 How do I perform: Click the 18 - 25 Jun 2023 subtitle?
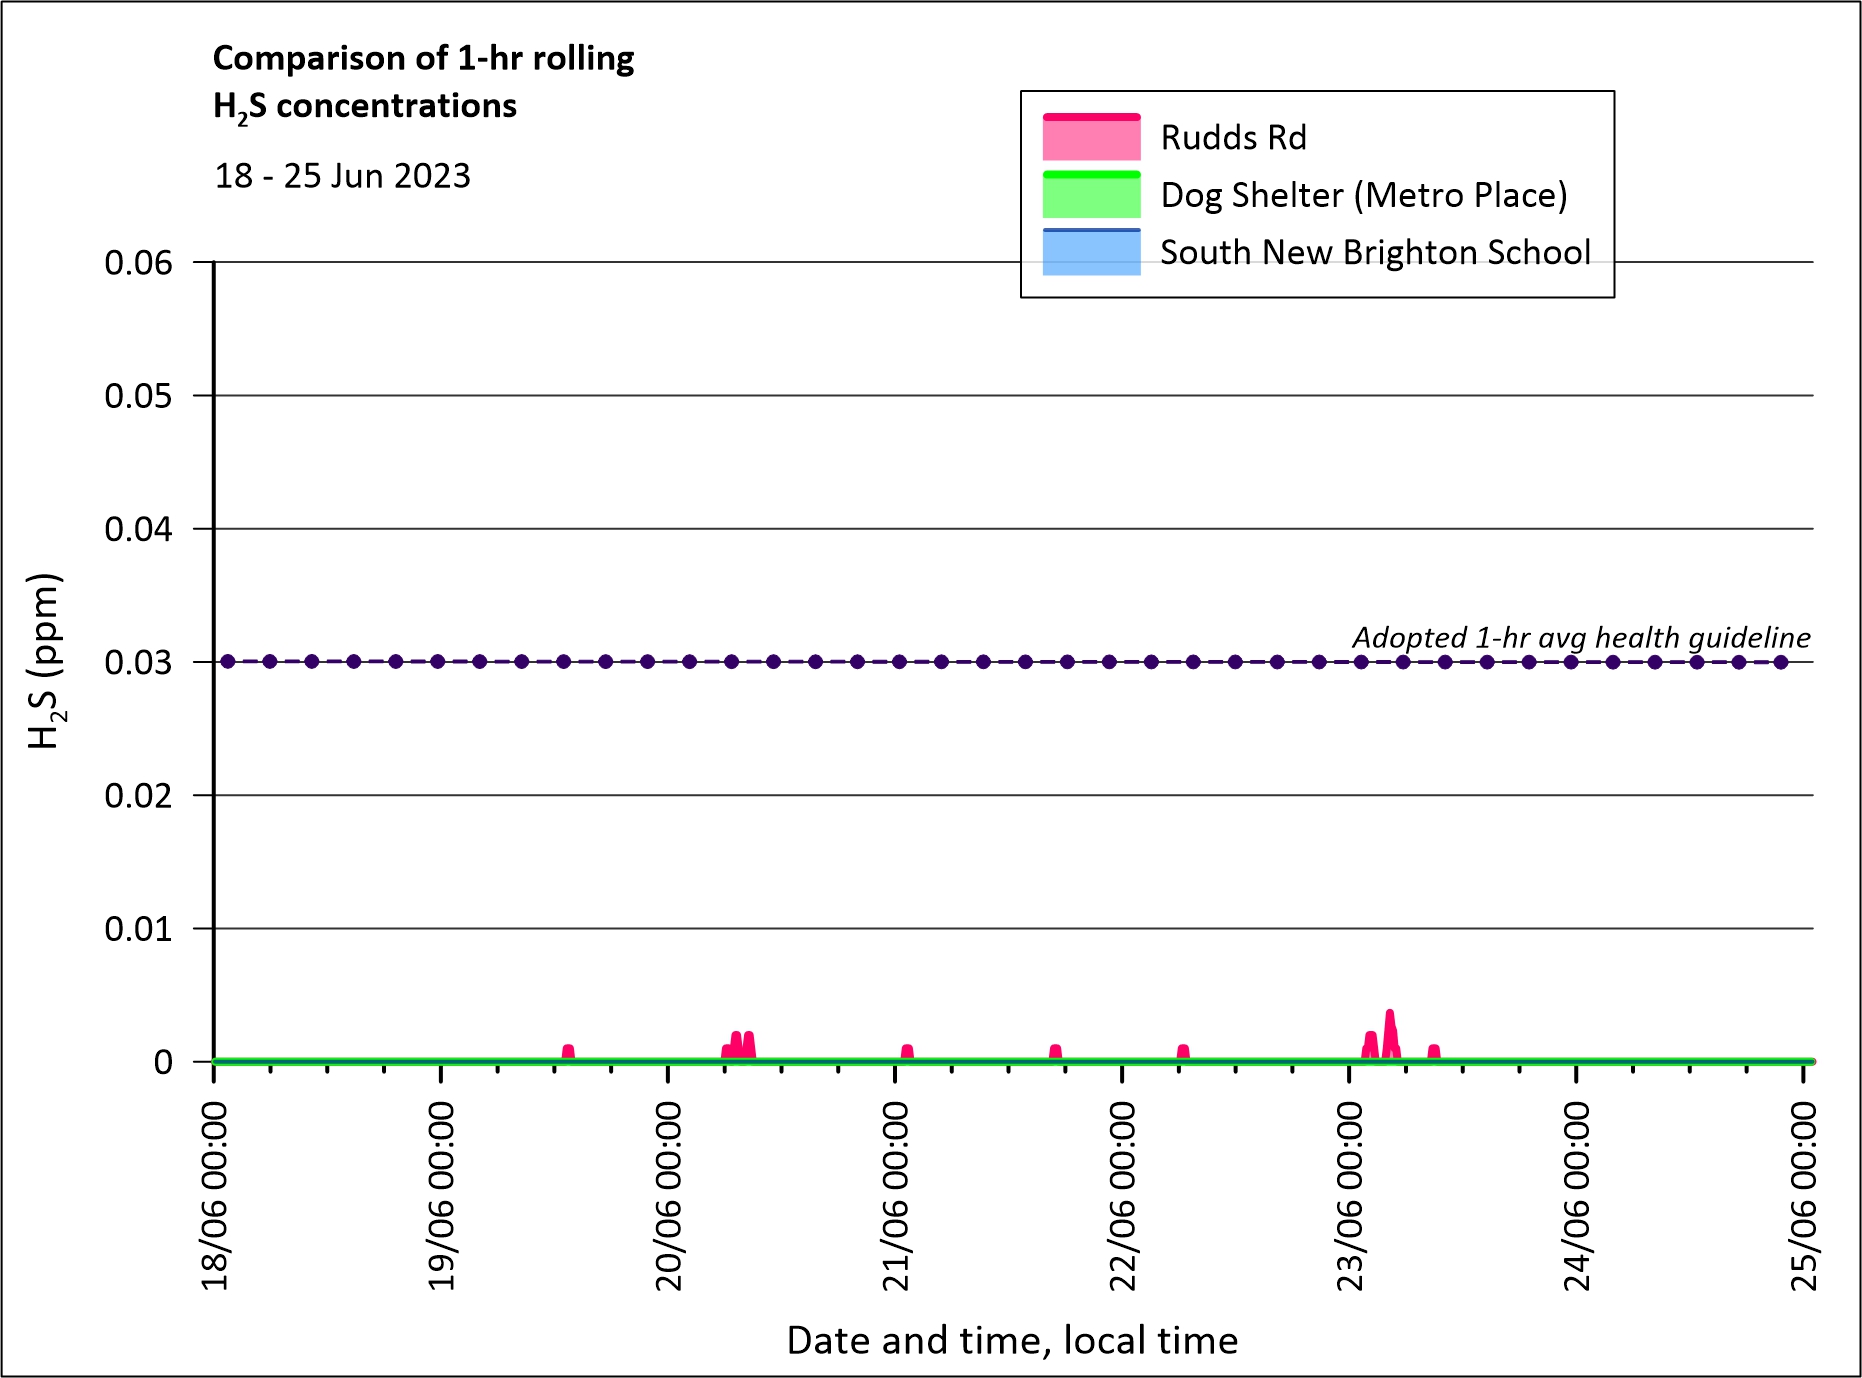coord(342,176)
